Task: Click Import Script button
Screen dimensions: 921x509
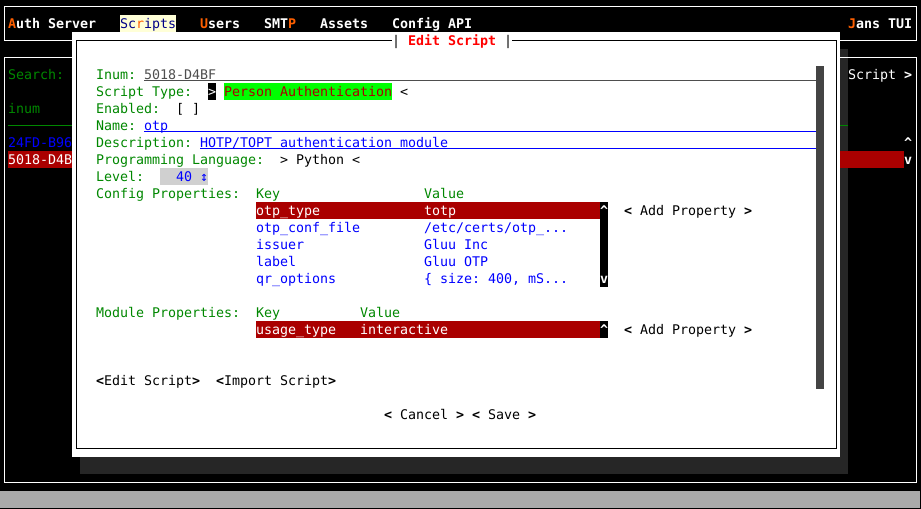Action: tap(276, 380)
